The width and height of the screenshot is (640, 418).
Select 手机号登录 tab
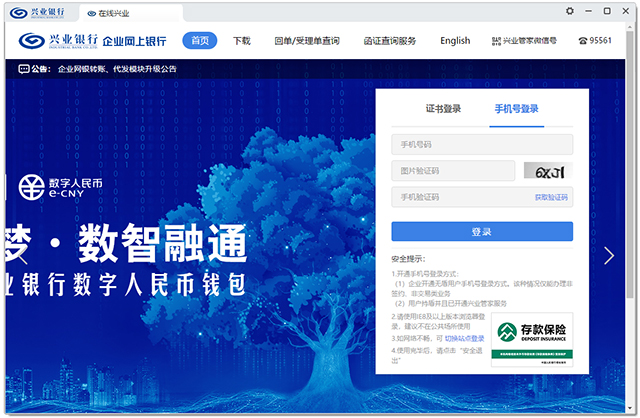pos(516,109)
